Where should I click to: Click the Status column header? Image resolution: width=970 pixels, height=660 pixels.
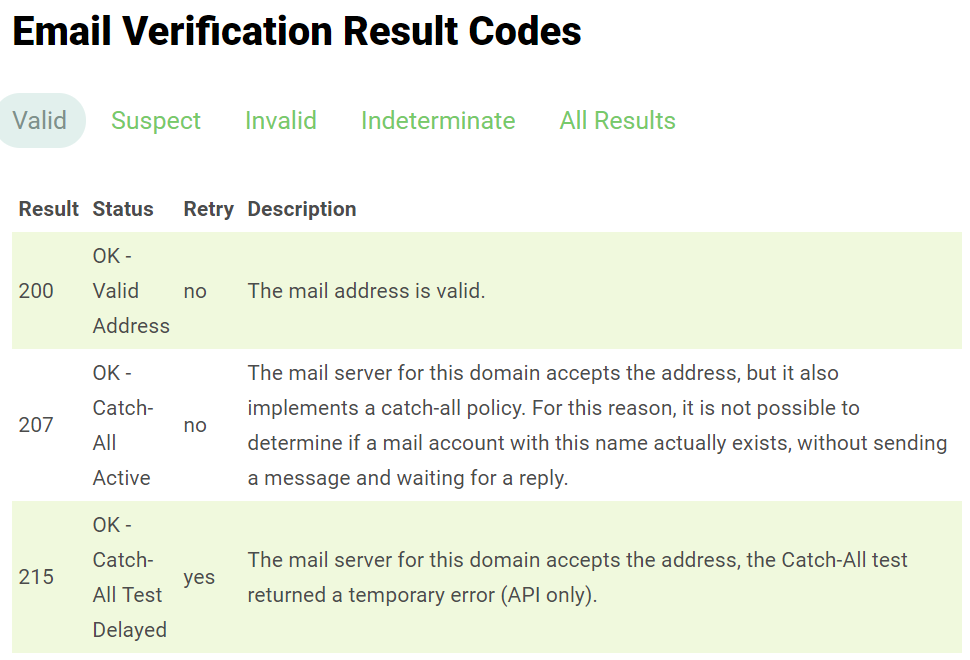click(x=123, y=209)
